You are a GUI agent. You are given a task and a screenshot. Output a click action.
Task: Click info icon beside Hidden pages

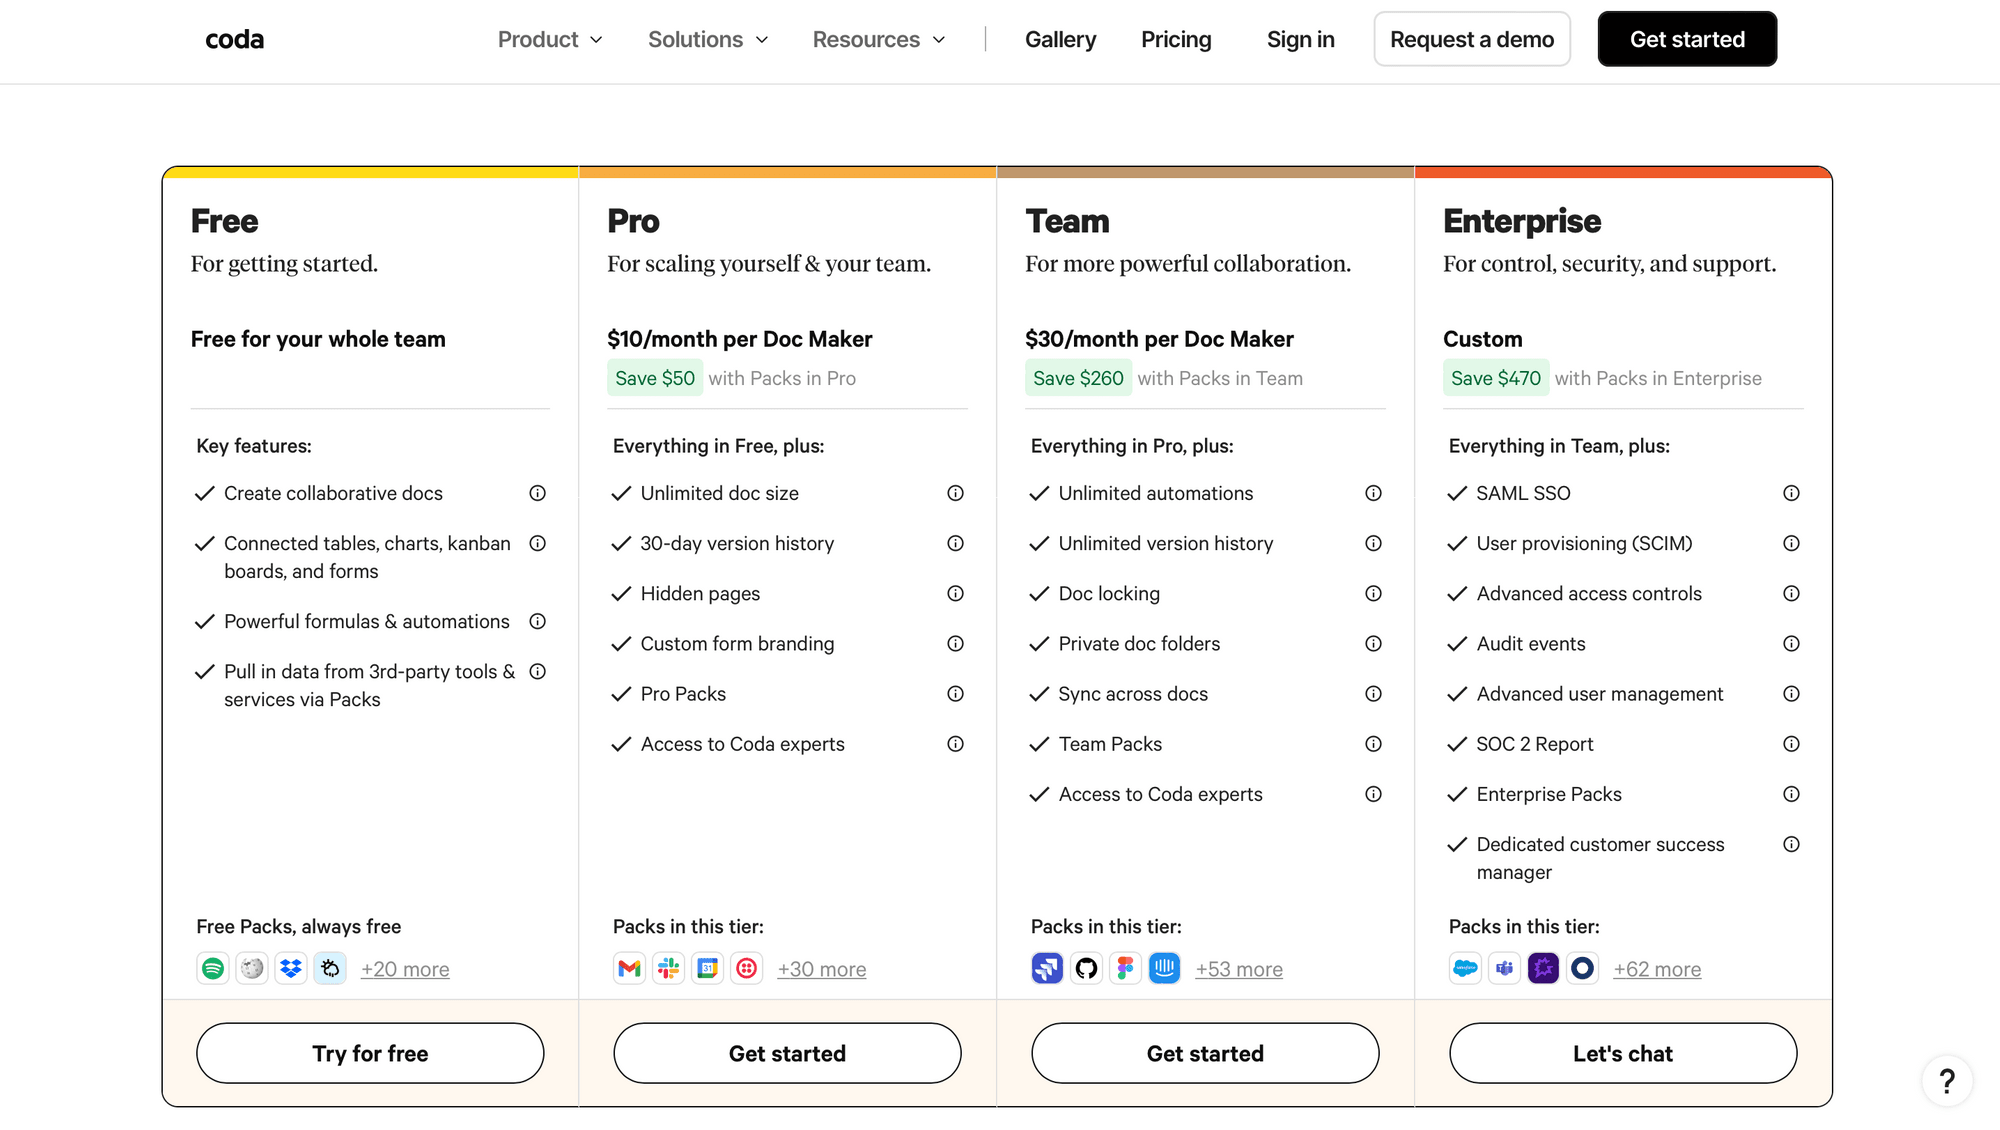tap(956, 593)
